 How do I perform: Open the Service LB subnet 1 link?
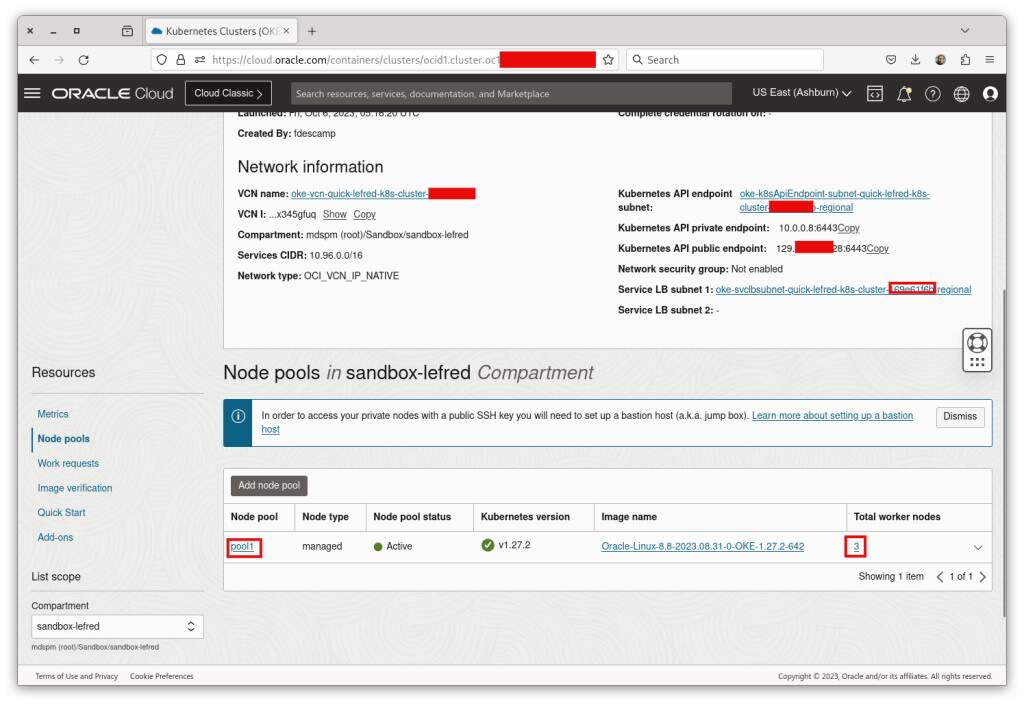(x=843, y=290)
